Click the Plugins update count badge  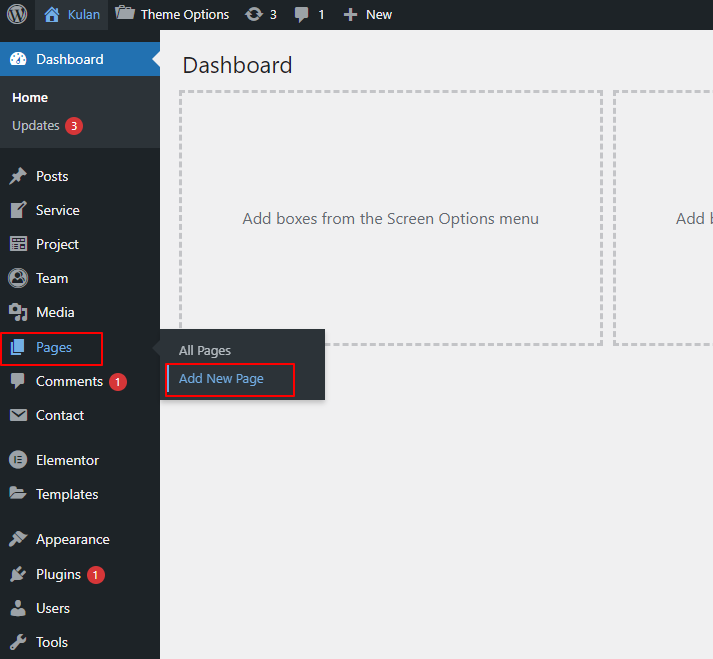coord(95,575)
